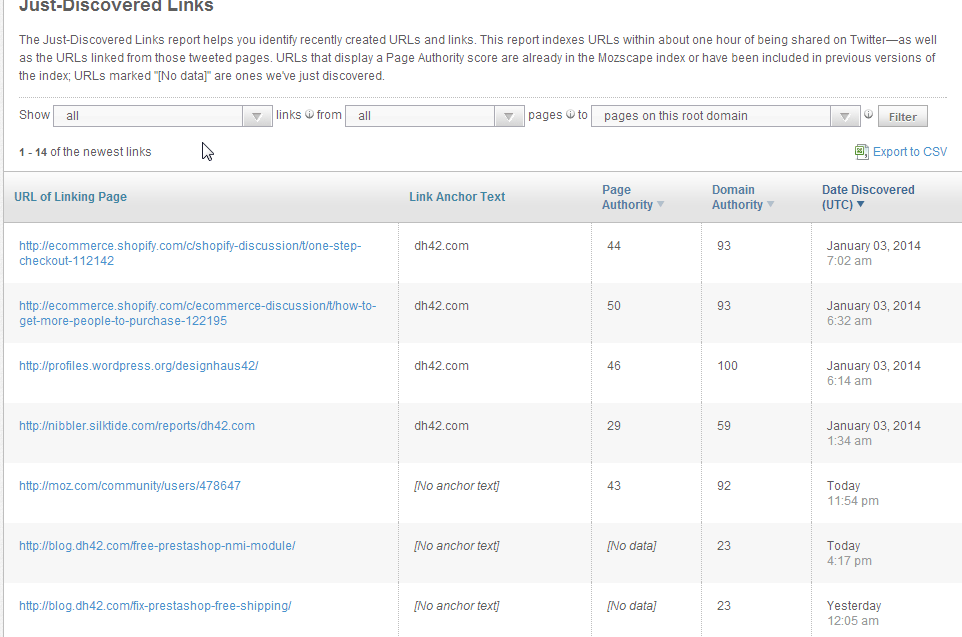The image size is (962, 637).
Task: Click [No data] in free-prestashop-nmi-module row
Action: [631, 546]
